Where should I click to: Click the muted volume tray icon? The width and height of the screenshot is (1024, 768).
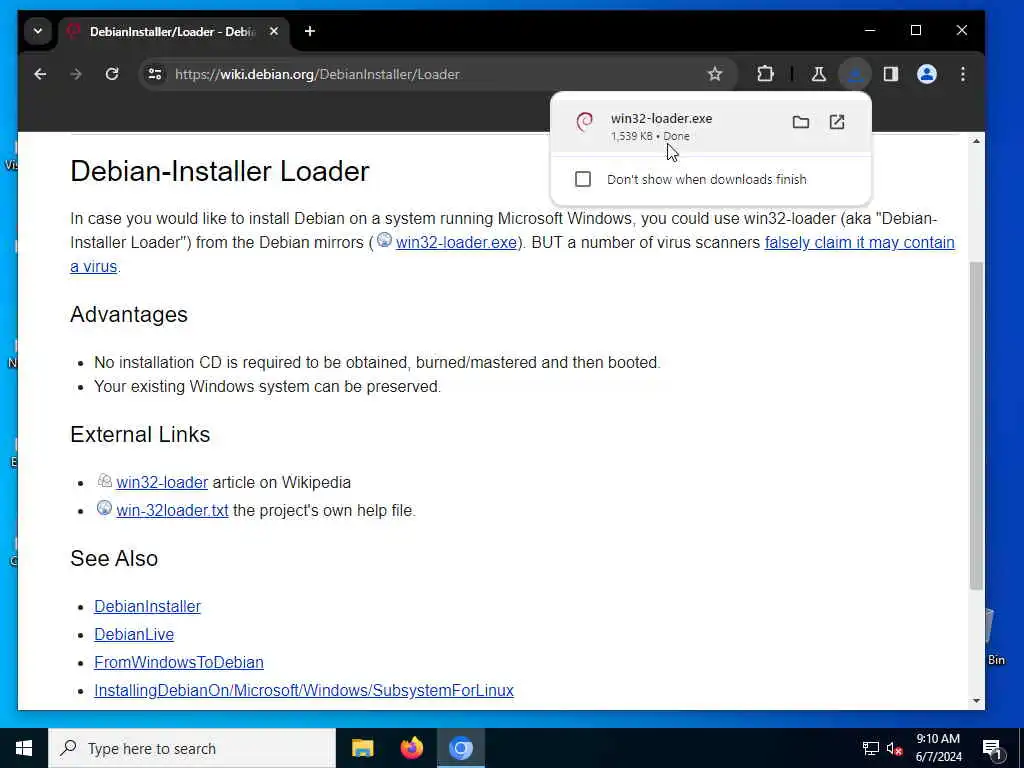[894, 749]
